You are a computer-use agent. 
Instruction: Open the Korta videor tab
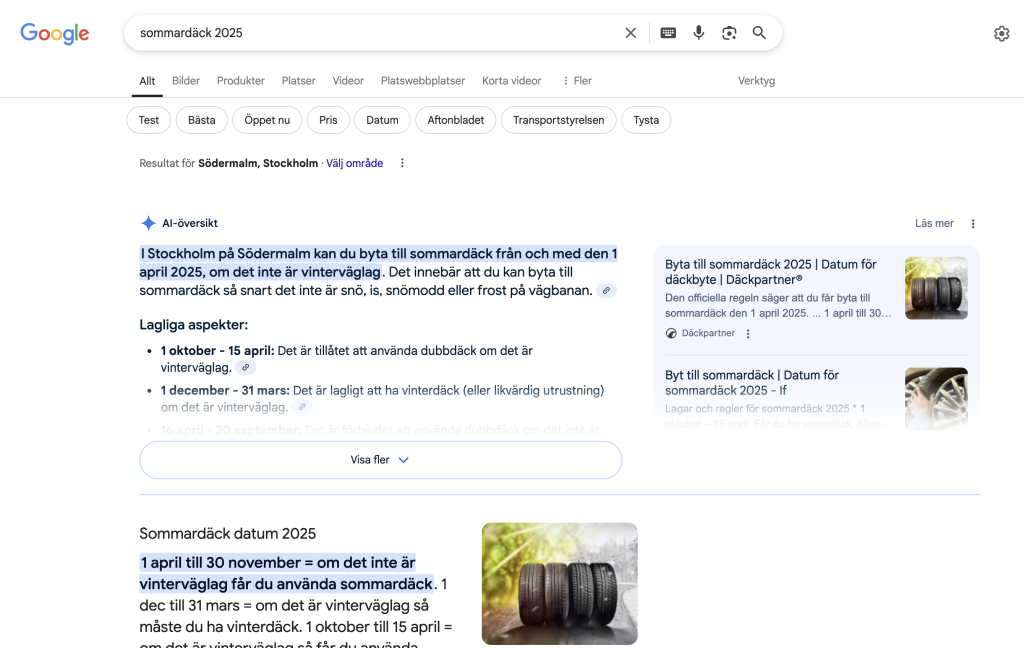[511, 81]
